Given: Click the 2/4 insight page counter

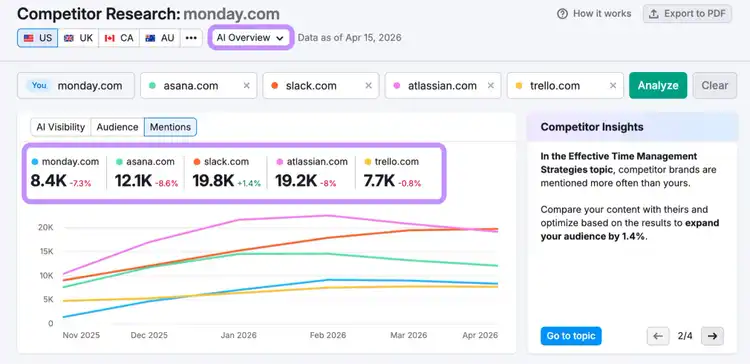Looking at the screenshot, I should tap(685, 336).
